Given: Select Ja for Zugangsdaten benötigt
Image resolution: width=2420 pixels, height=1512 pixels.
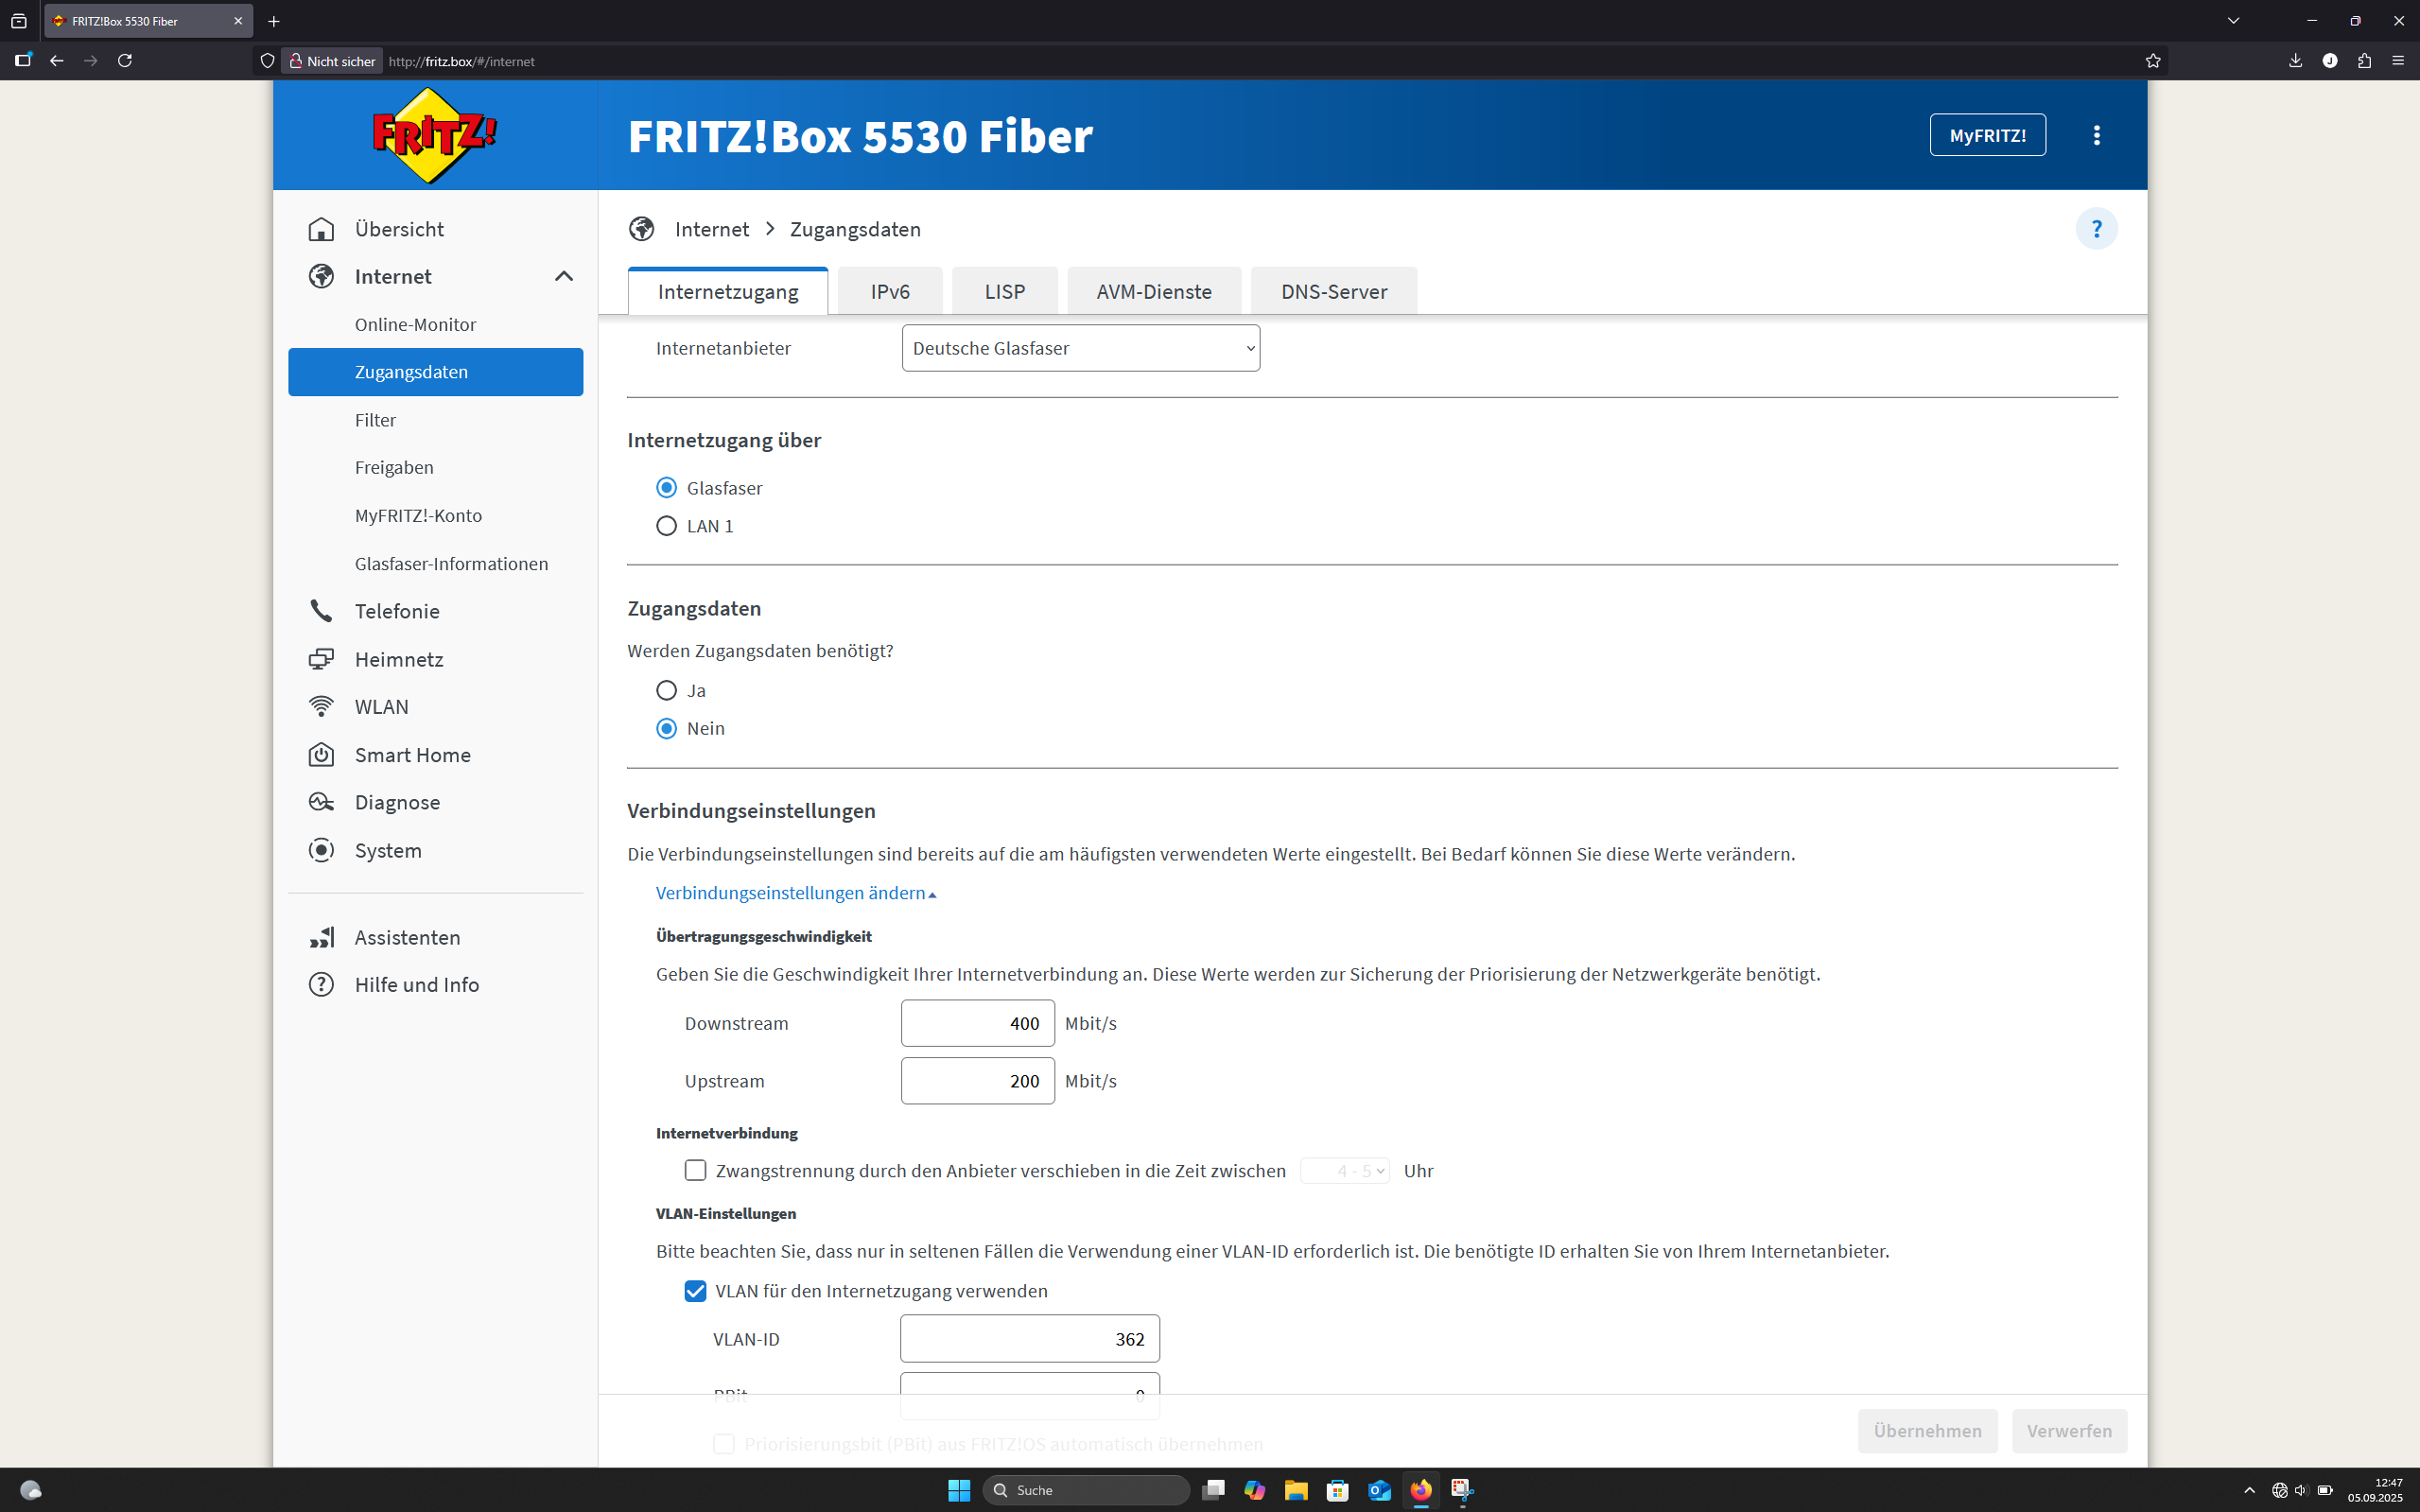Looking at the screenshot, I should (666, 690).
